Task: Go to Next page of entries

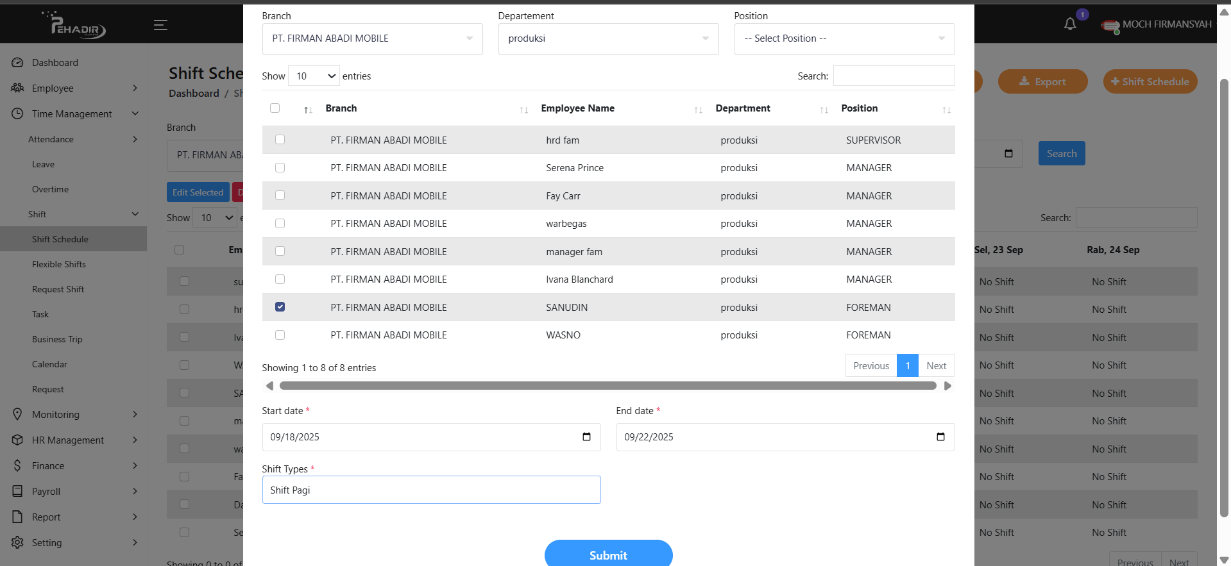Action: pyautogui.click(x=936, y=365)
